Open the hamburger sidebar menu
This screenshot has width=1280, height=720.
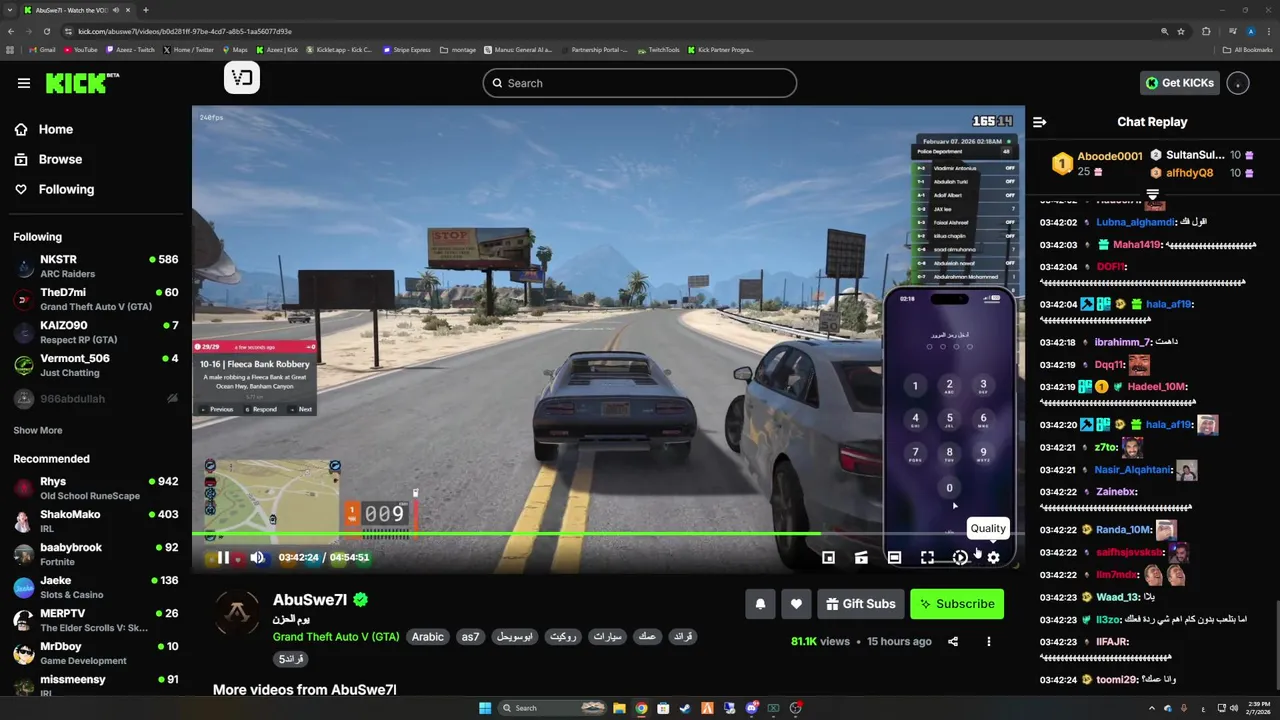(24, 83)
